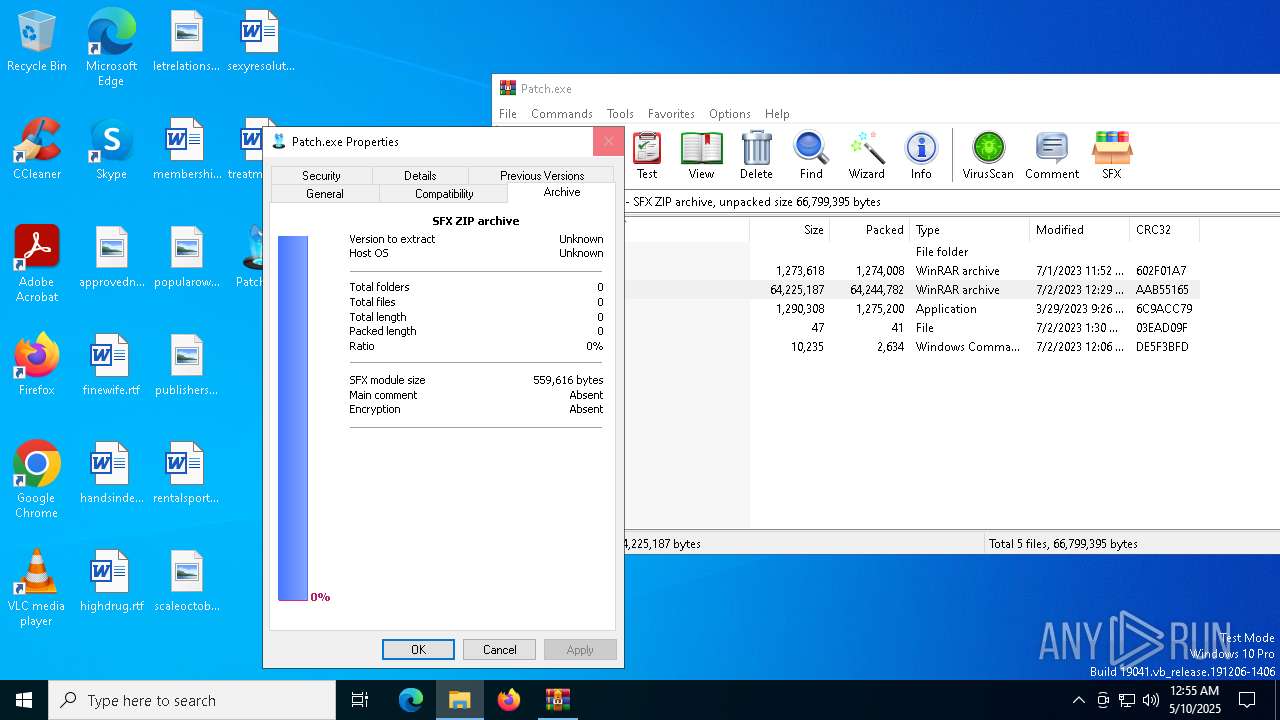The height and width of the screenshot is (720, 1280).
Task: Switch to the Security tab
Action: click(321, 175)
